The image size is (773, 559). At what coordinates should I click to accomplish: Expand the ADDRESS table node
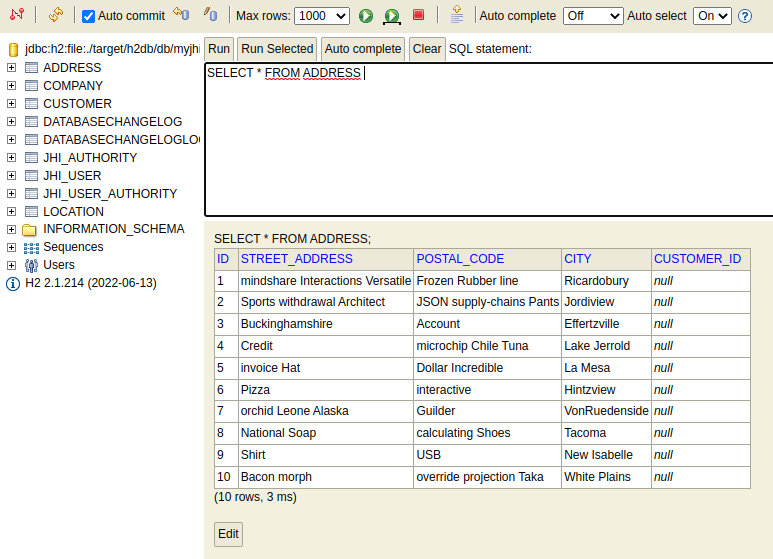pyautogui.click(x=11, y=68)
